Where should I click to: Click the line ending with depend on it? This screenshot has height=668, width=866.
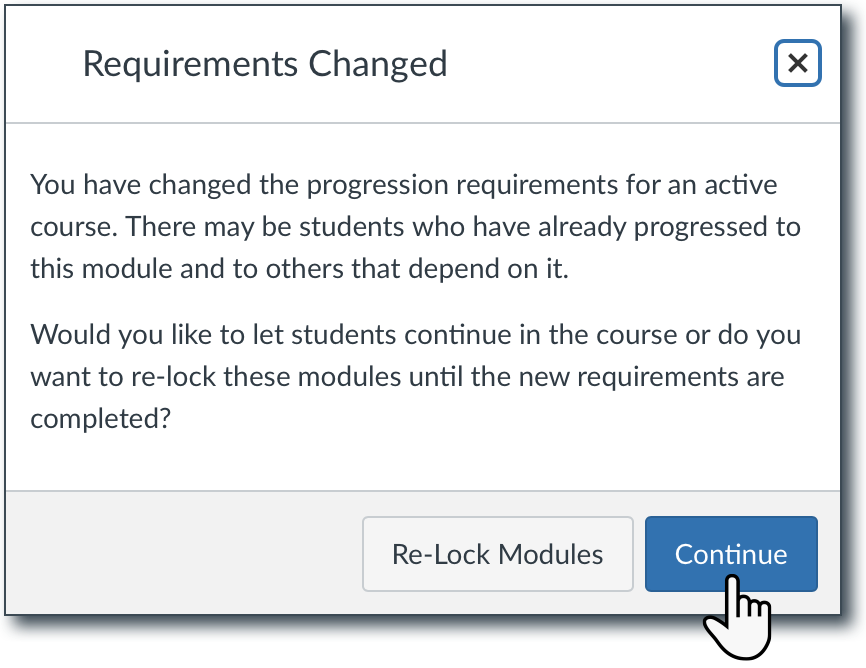(299, 269)
